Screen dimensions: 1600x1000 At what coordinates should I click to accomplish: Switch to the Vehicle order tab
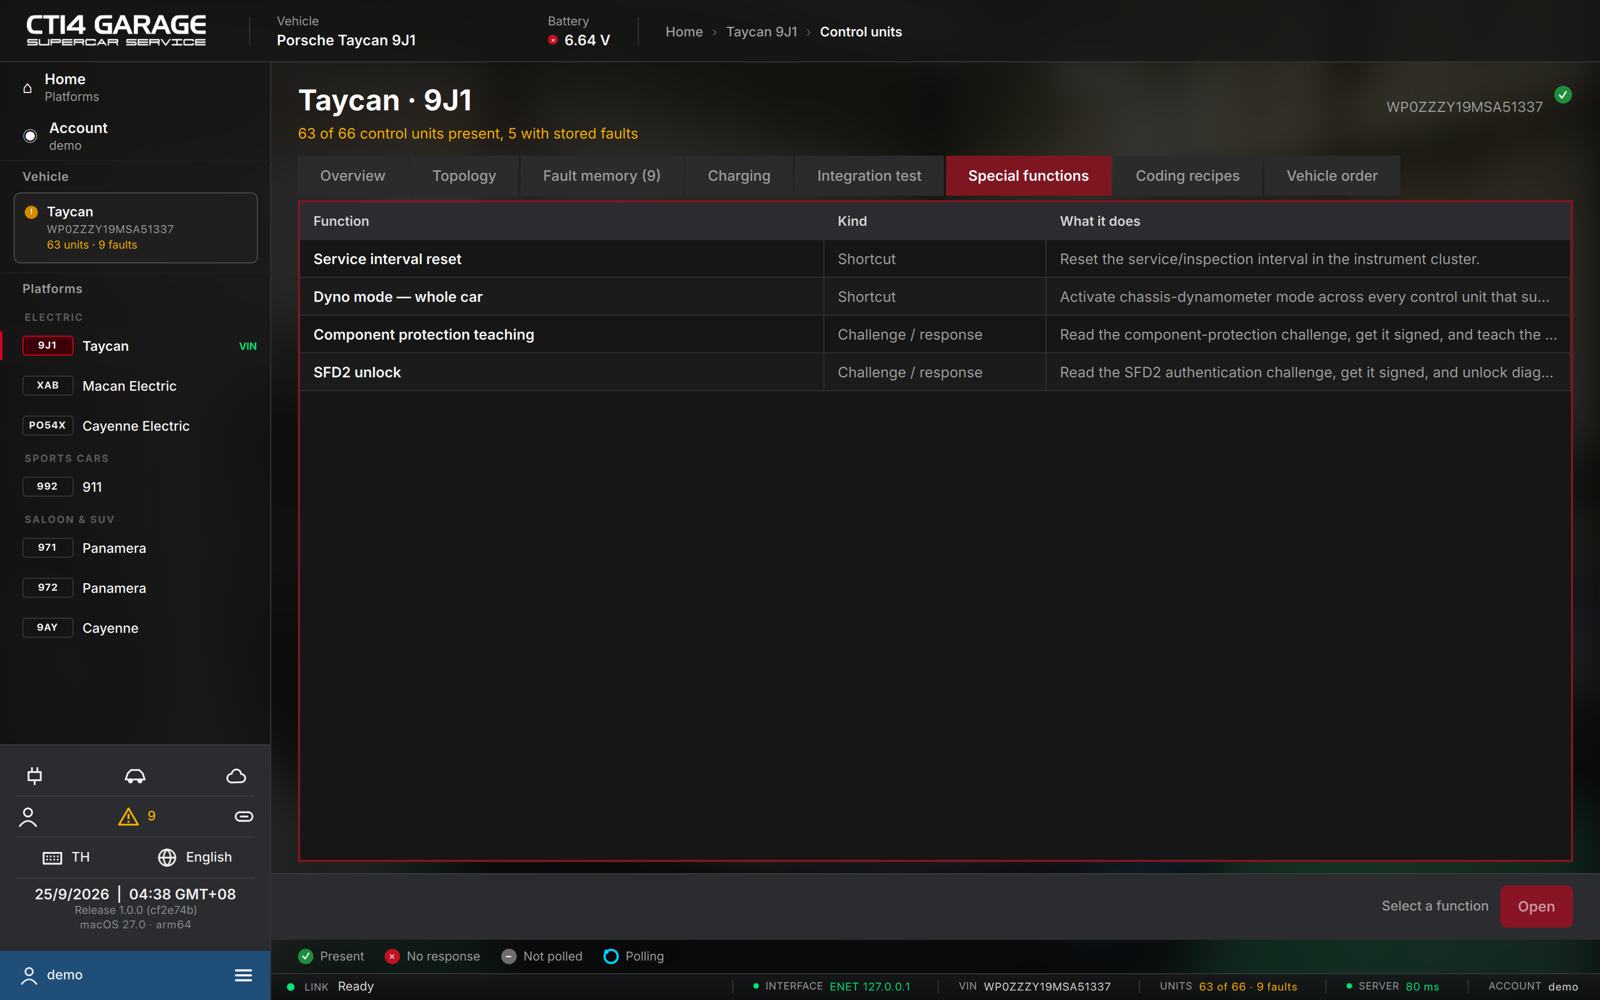tap(1332, 176)
